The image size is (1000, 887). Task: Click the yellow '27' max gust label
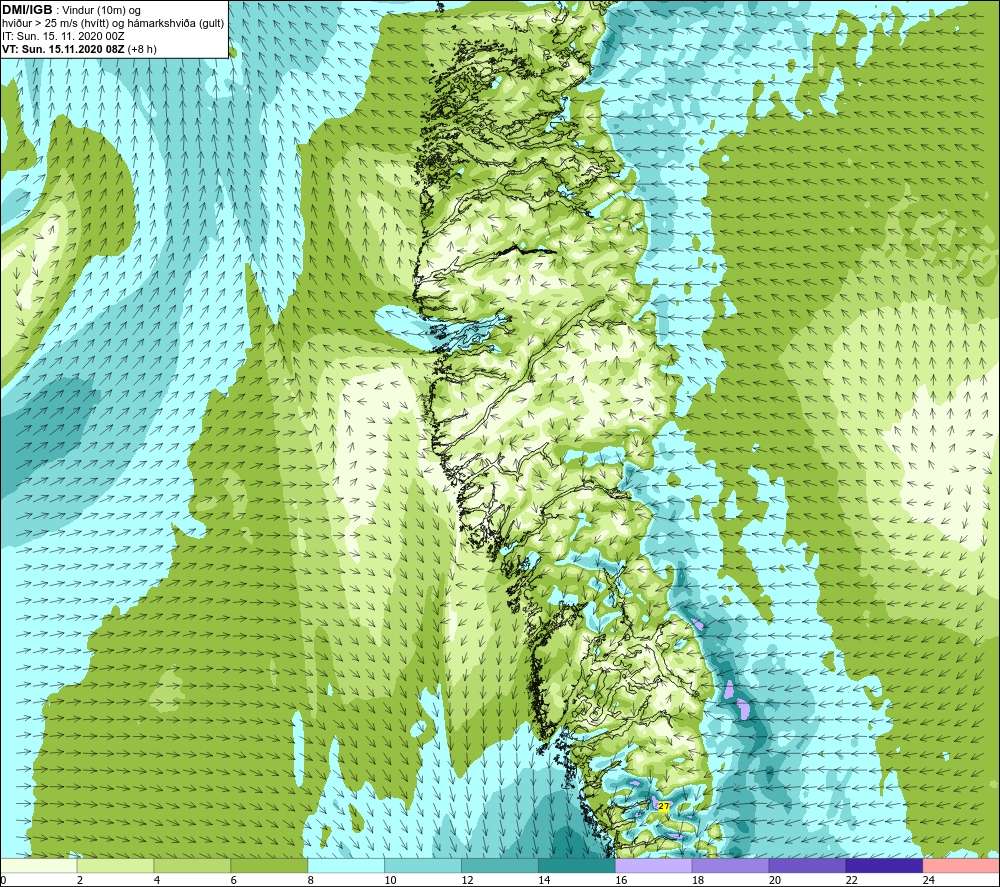coord(663,807)
